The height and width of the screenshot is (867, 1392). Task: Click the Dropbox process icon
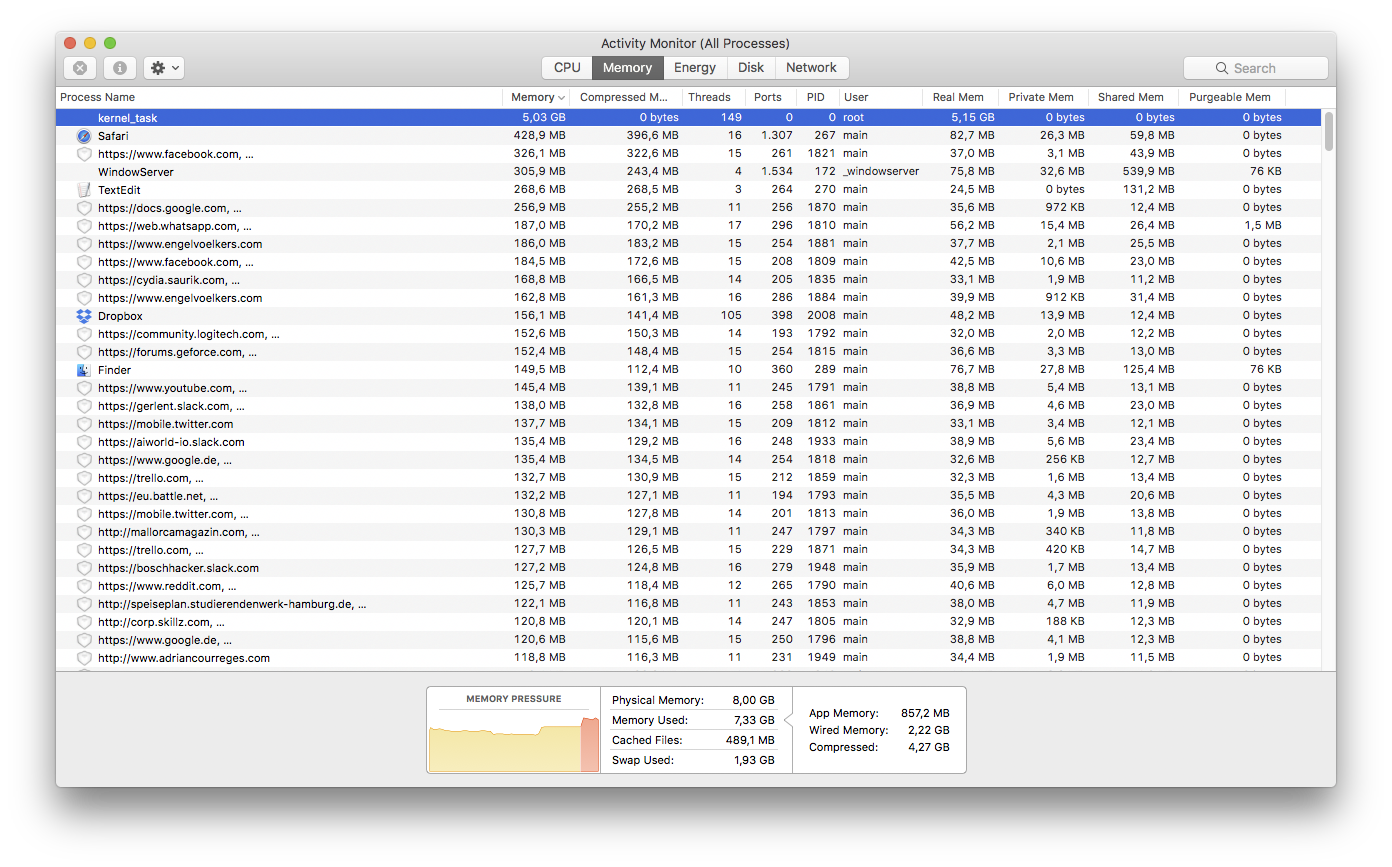coord(84,316)
